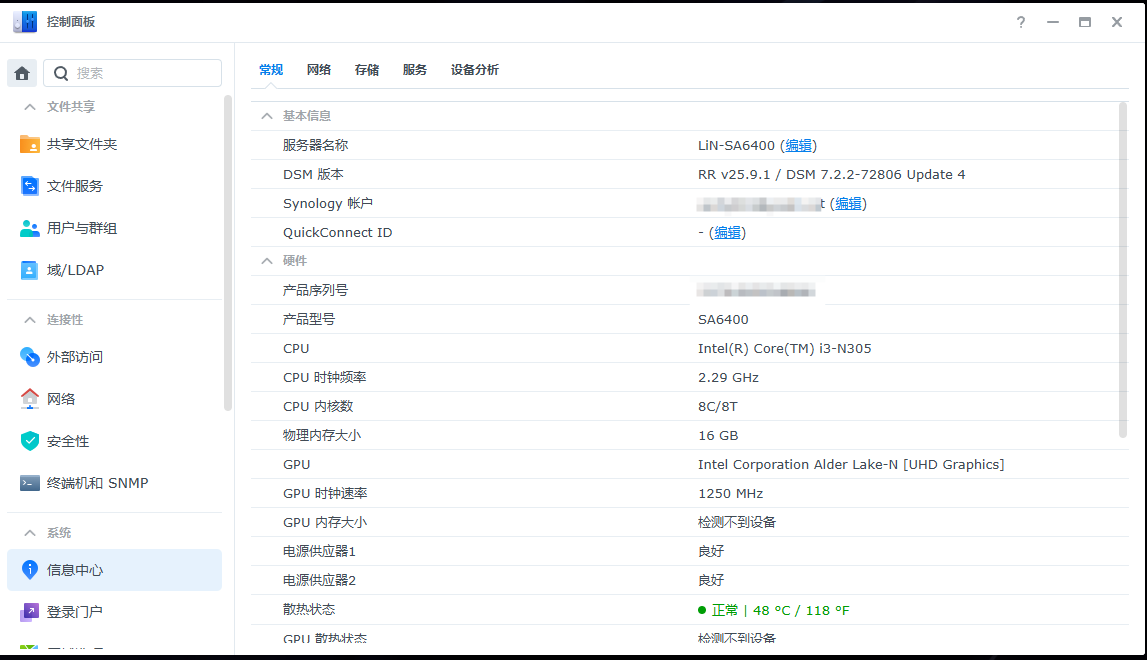Viewport: 1147px width, 660px height.
Task: Collapse the 基本信息 section
Action: (267, 116)
